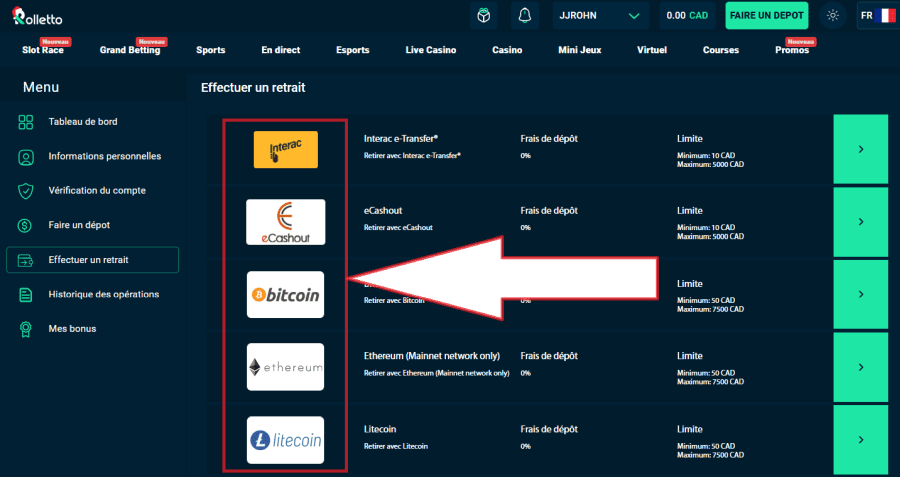Viewport: 900px width, 477px height.
Task: Click the Litecoin method title
Action: pyautogui.click(x=380, y=429)
